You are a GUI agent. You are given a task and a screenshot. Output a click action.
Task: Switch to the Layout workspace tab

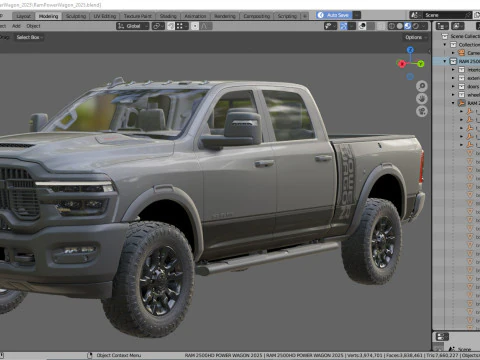point(23,16)
